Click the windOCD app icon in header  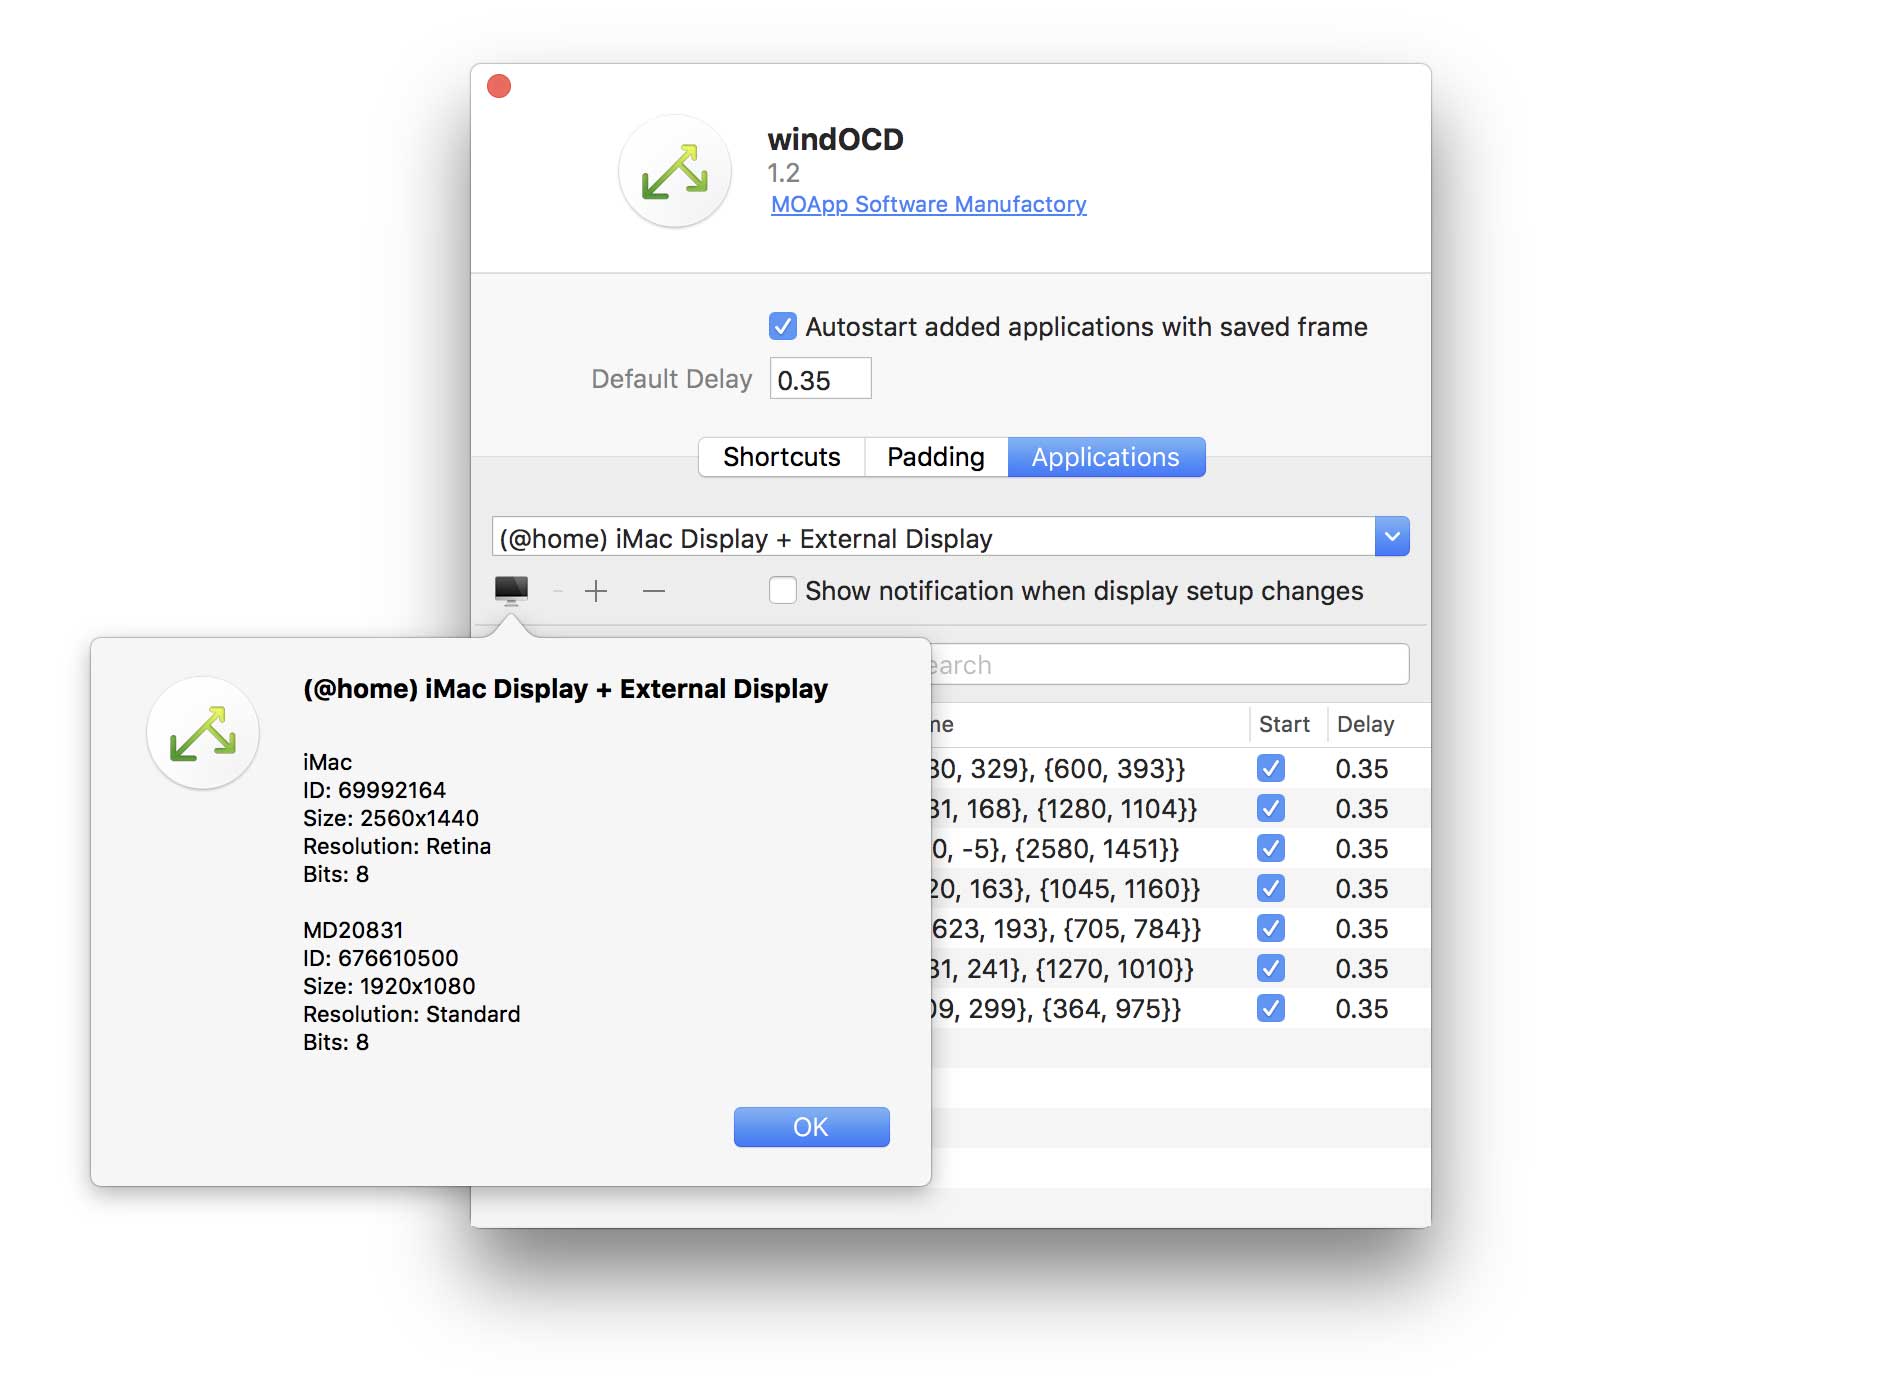tap(675, 172)
